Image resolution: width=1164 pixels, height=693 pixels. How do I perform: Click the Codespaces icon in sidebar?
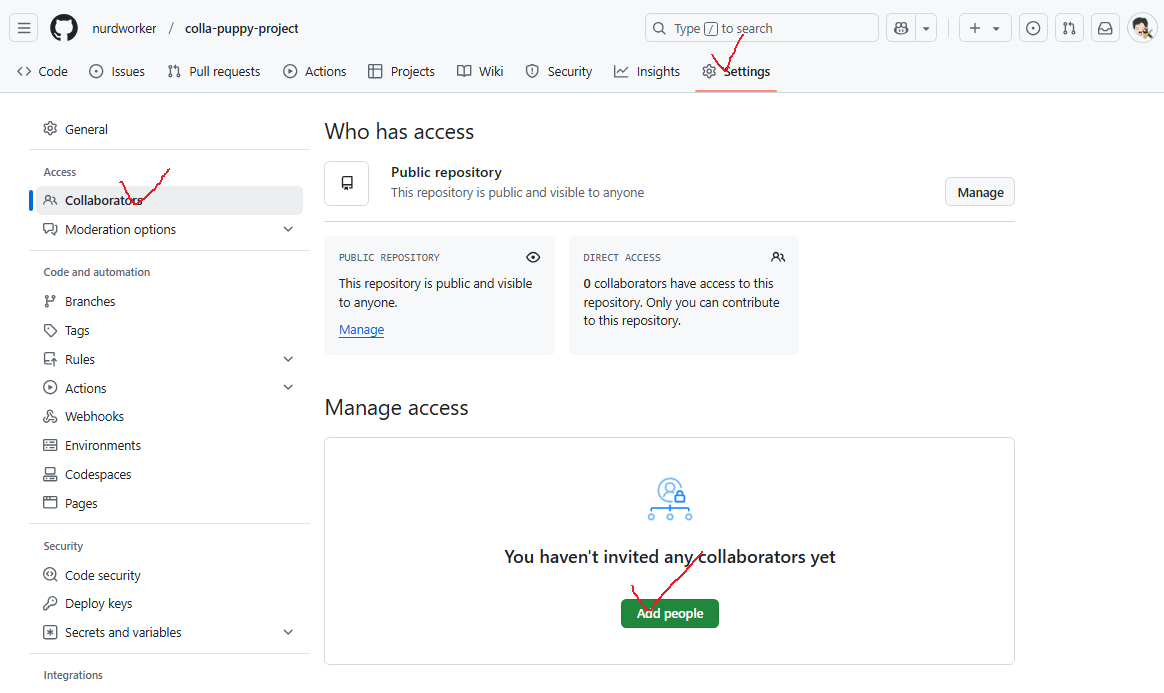click(50, 473)
